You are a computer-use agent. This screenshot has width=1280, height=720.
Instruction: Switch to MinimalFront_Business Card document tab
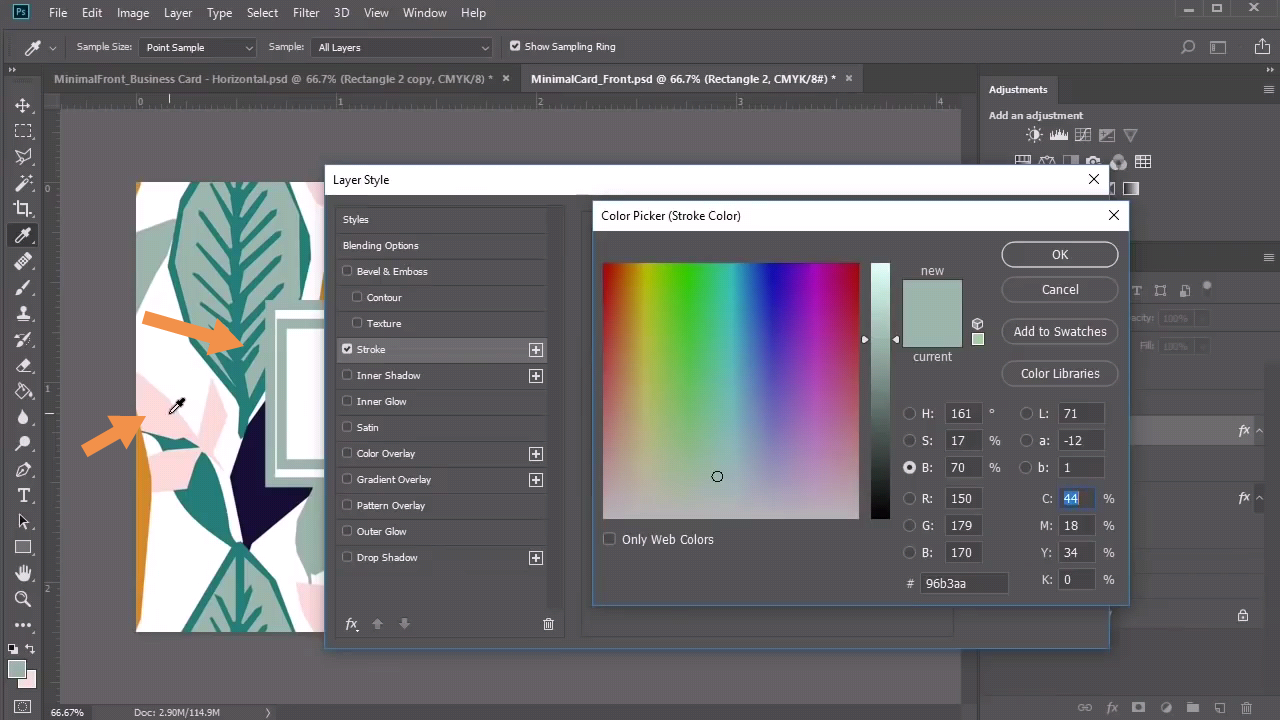click(272, 79)
